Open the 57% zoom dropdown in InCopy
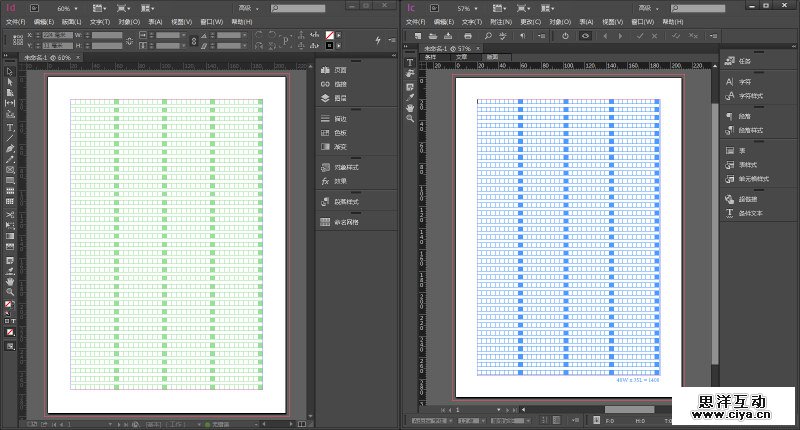 point(471,7)
